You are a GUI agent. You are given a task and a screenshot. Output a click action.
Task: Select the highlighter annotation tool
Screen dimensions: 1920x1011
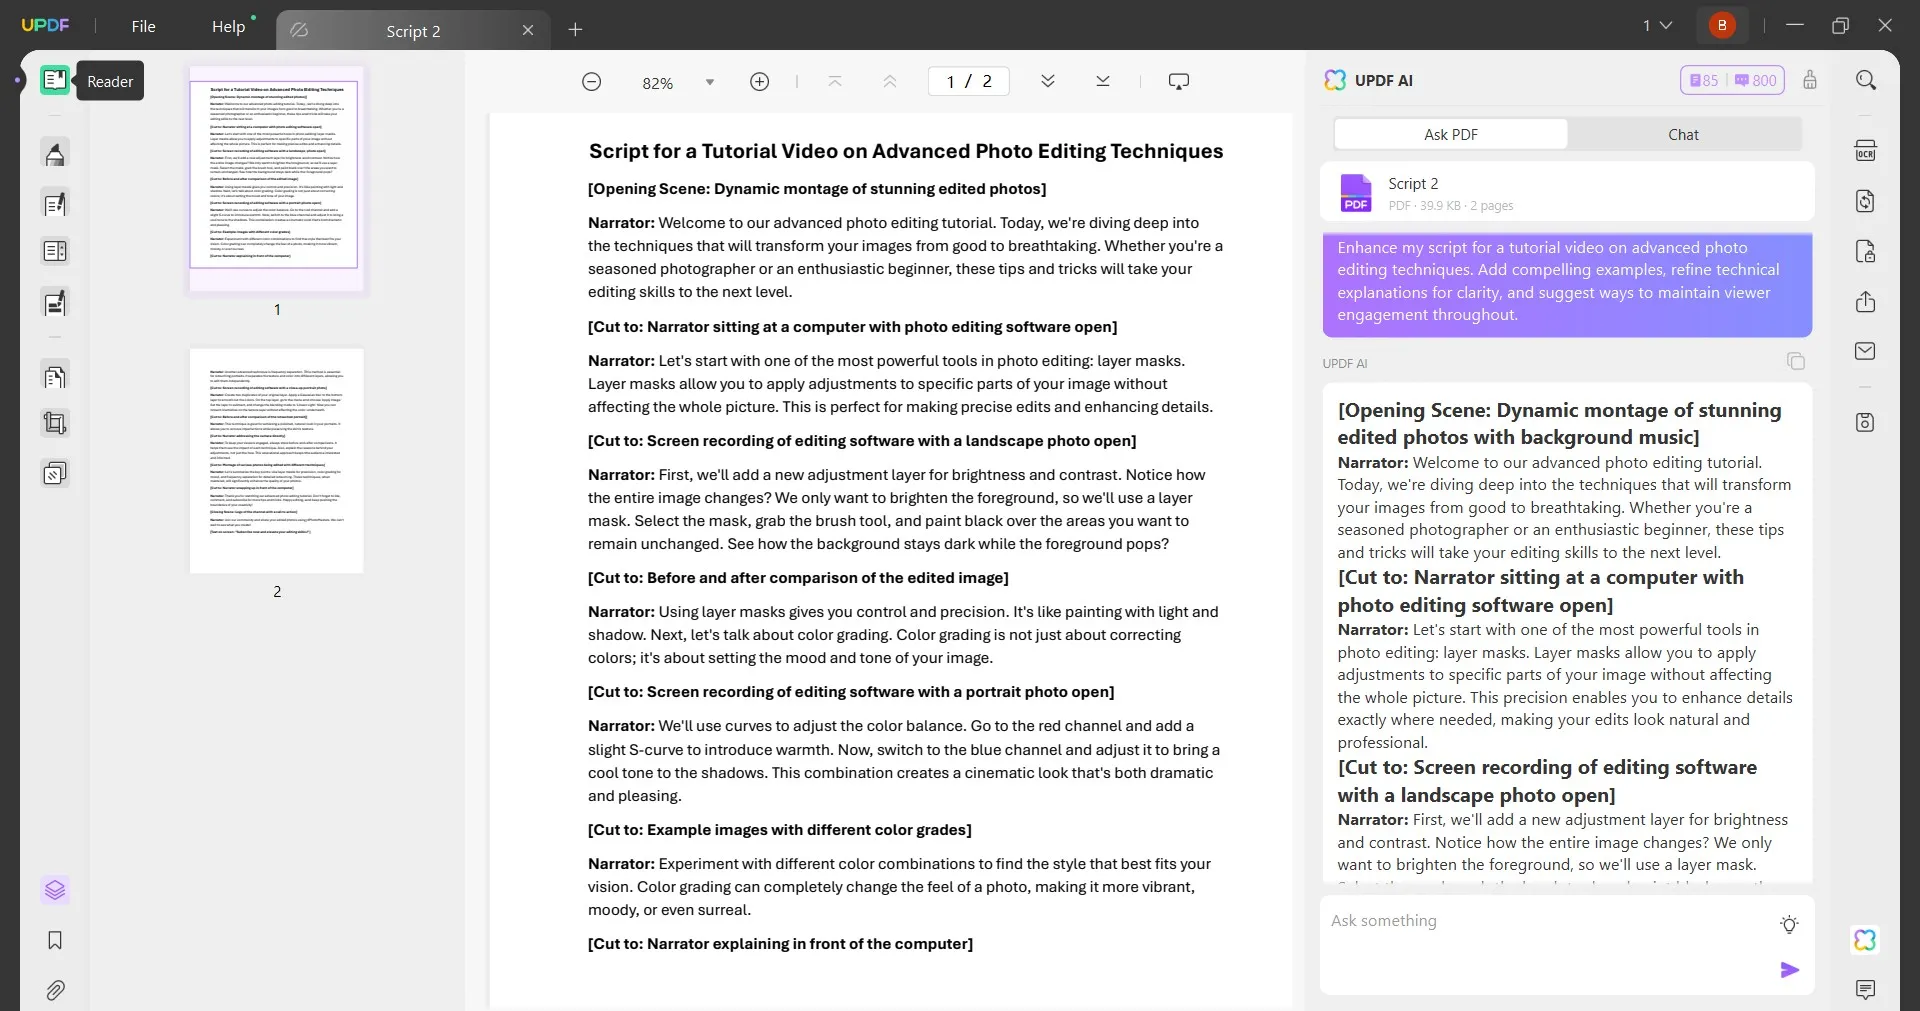tap(55, 153)
